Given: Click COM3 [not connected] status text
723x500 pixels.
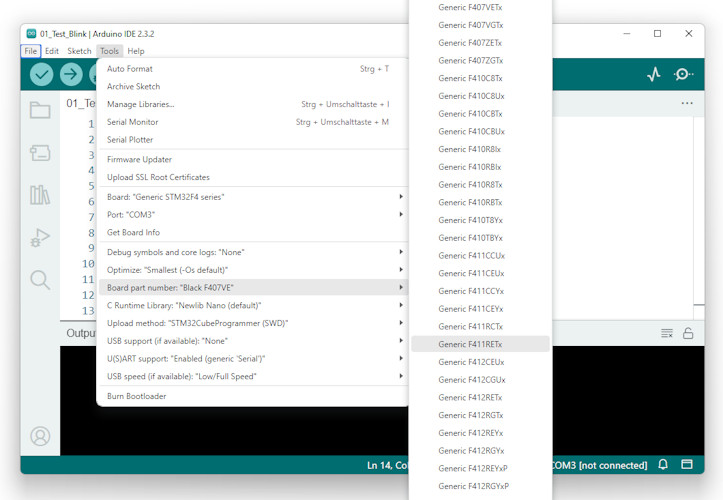Looking at the screenshot, I should tap(600, 465).
